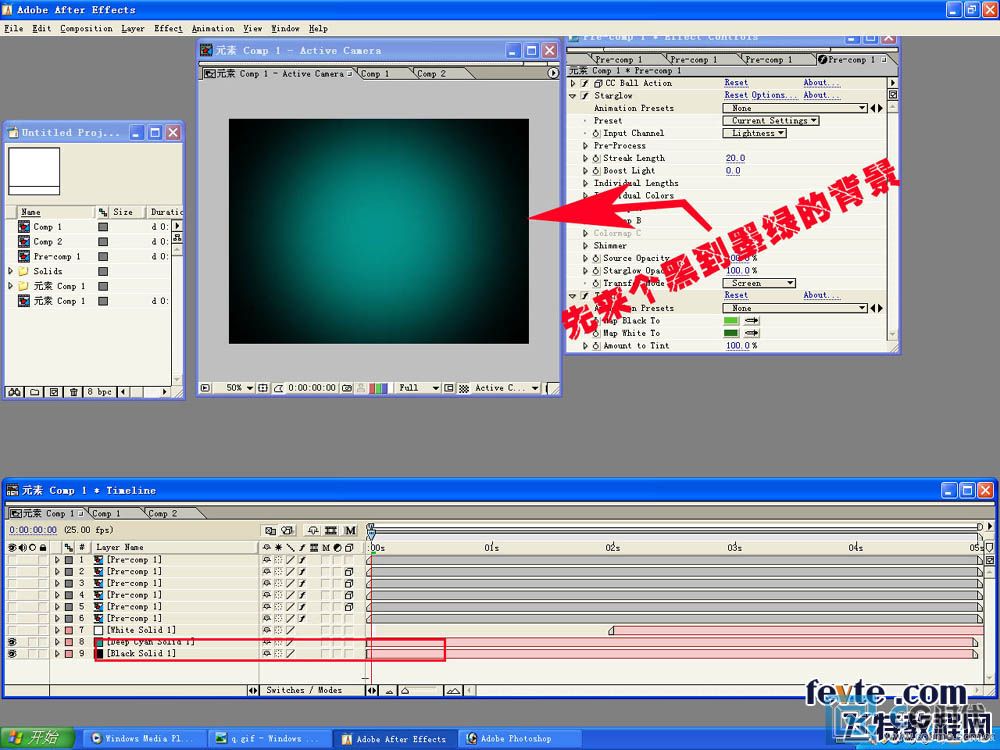Show RGB channels icon in comp viewer
The image size is (1000, 750).
(x=378, y=388)
